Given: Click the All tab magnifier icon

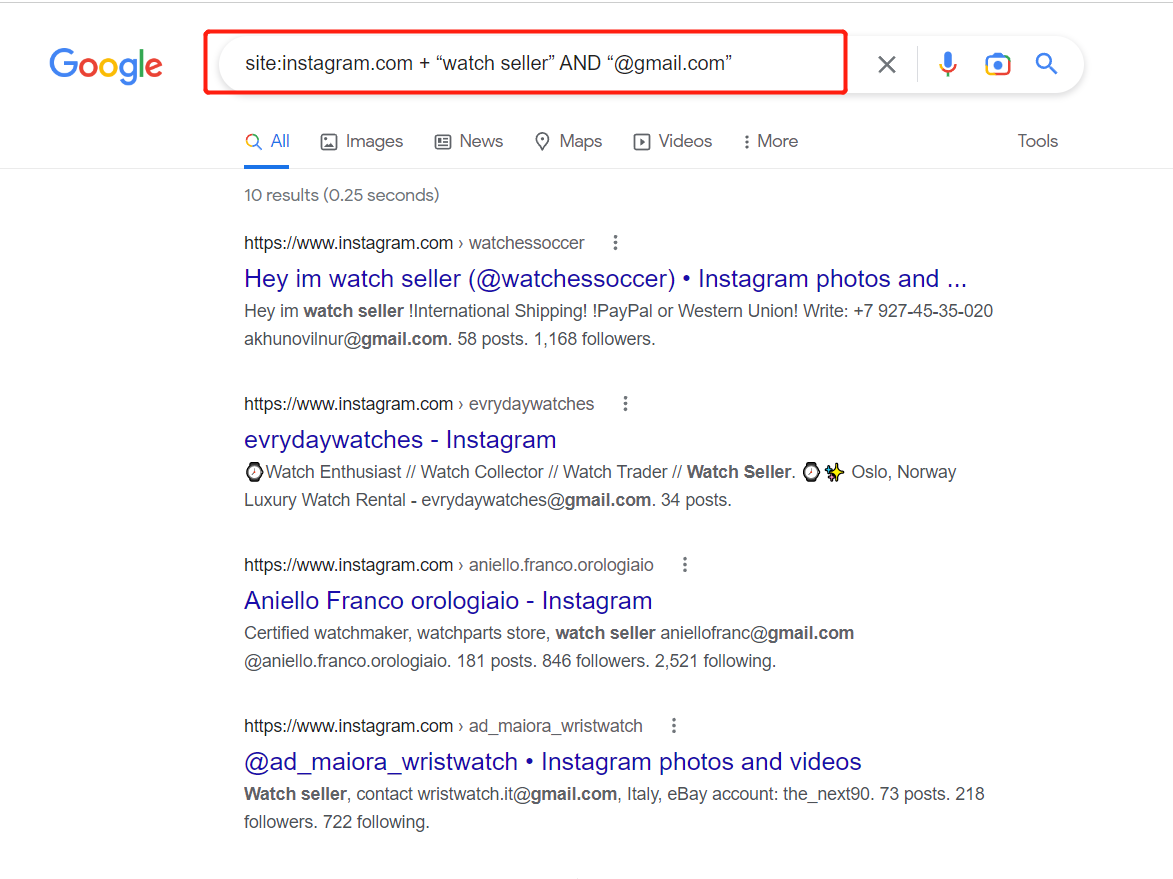Looking at the screenshot, I should pos(254,141).
